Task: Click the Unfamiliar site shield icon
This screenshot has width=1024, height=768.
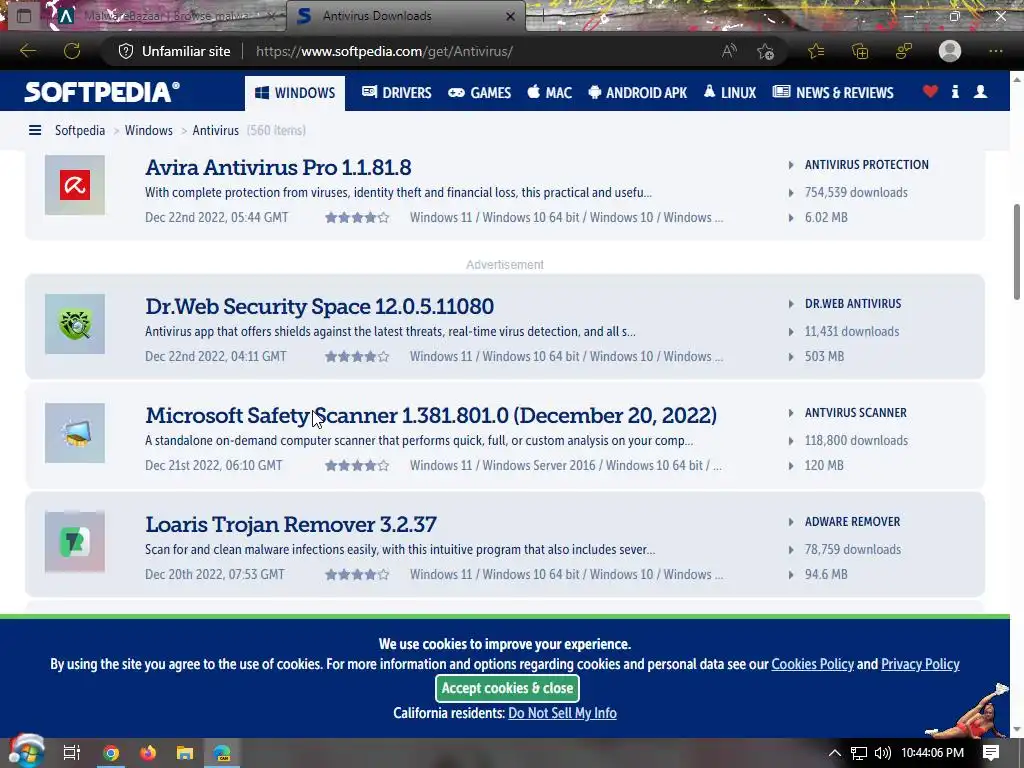Action: click(x=126, y=51)
